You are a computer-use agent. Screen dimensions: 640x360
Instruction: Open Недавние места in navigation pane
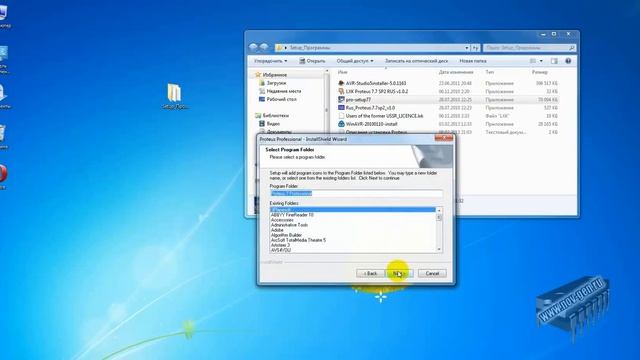pyautogui.click(x=284, y=91)
